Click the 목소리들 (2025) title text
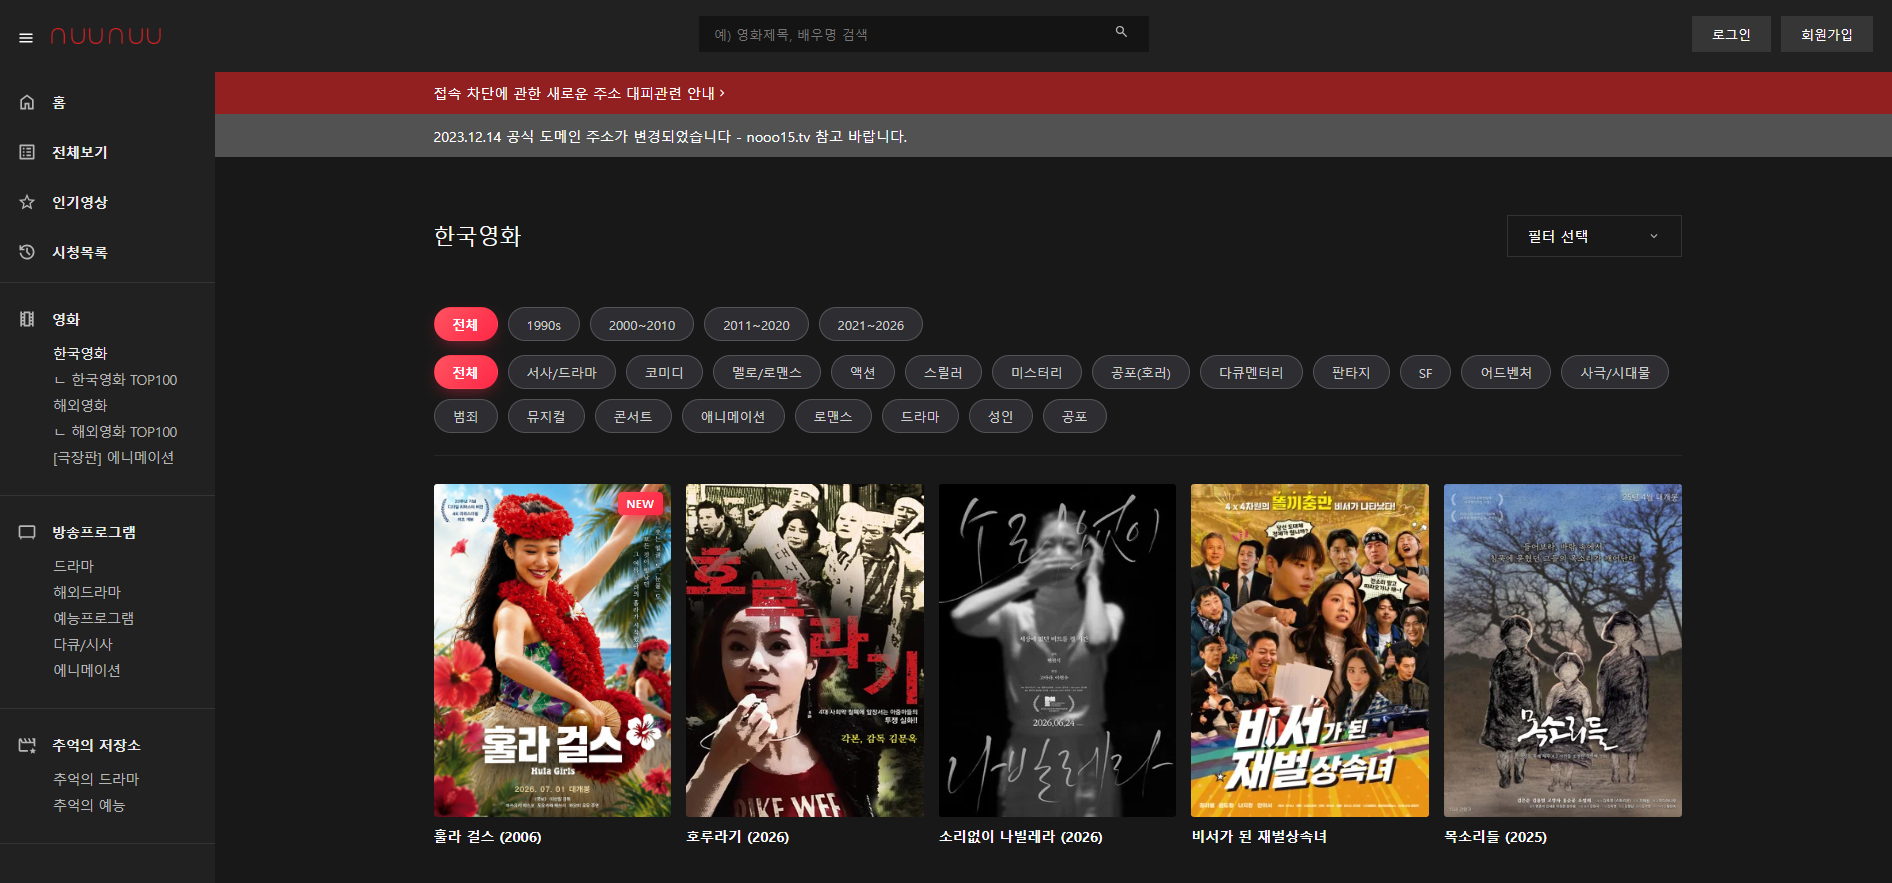 1495,837
